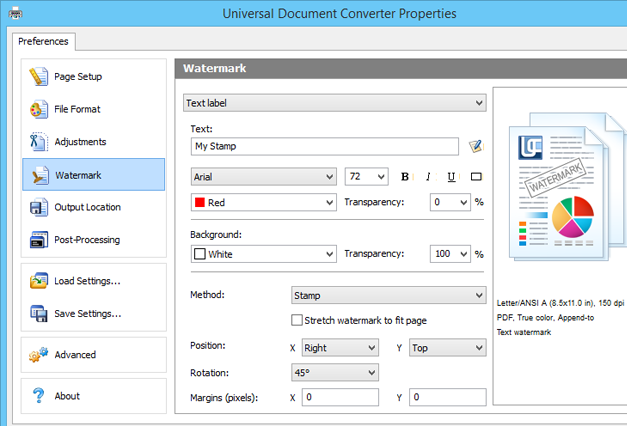627x426 pixels.
Task: Click the Load Settings folder icon
Action: coord(39,281)
